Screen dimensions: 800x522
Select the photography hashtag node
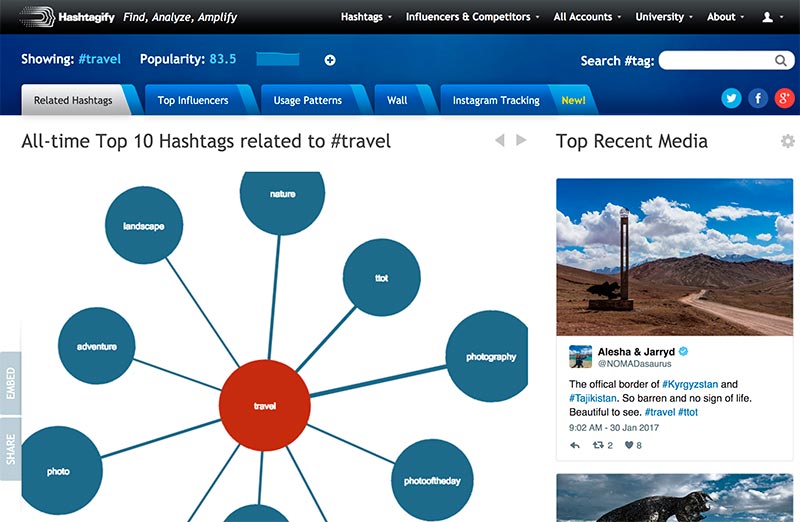pyautogui.click(x=487, y=356)
